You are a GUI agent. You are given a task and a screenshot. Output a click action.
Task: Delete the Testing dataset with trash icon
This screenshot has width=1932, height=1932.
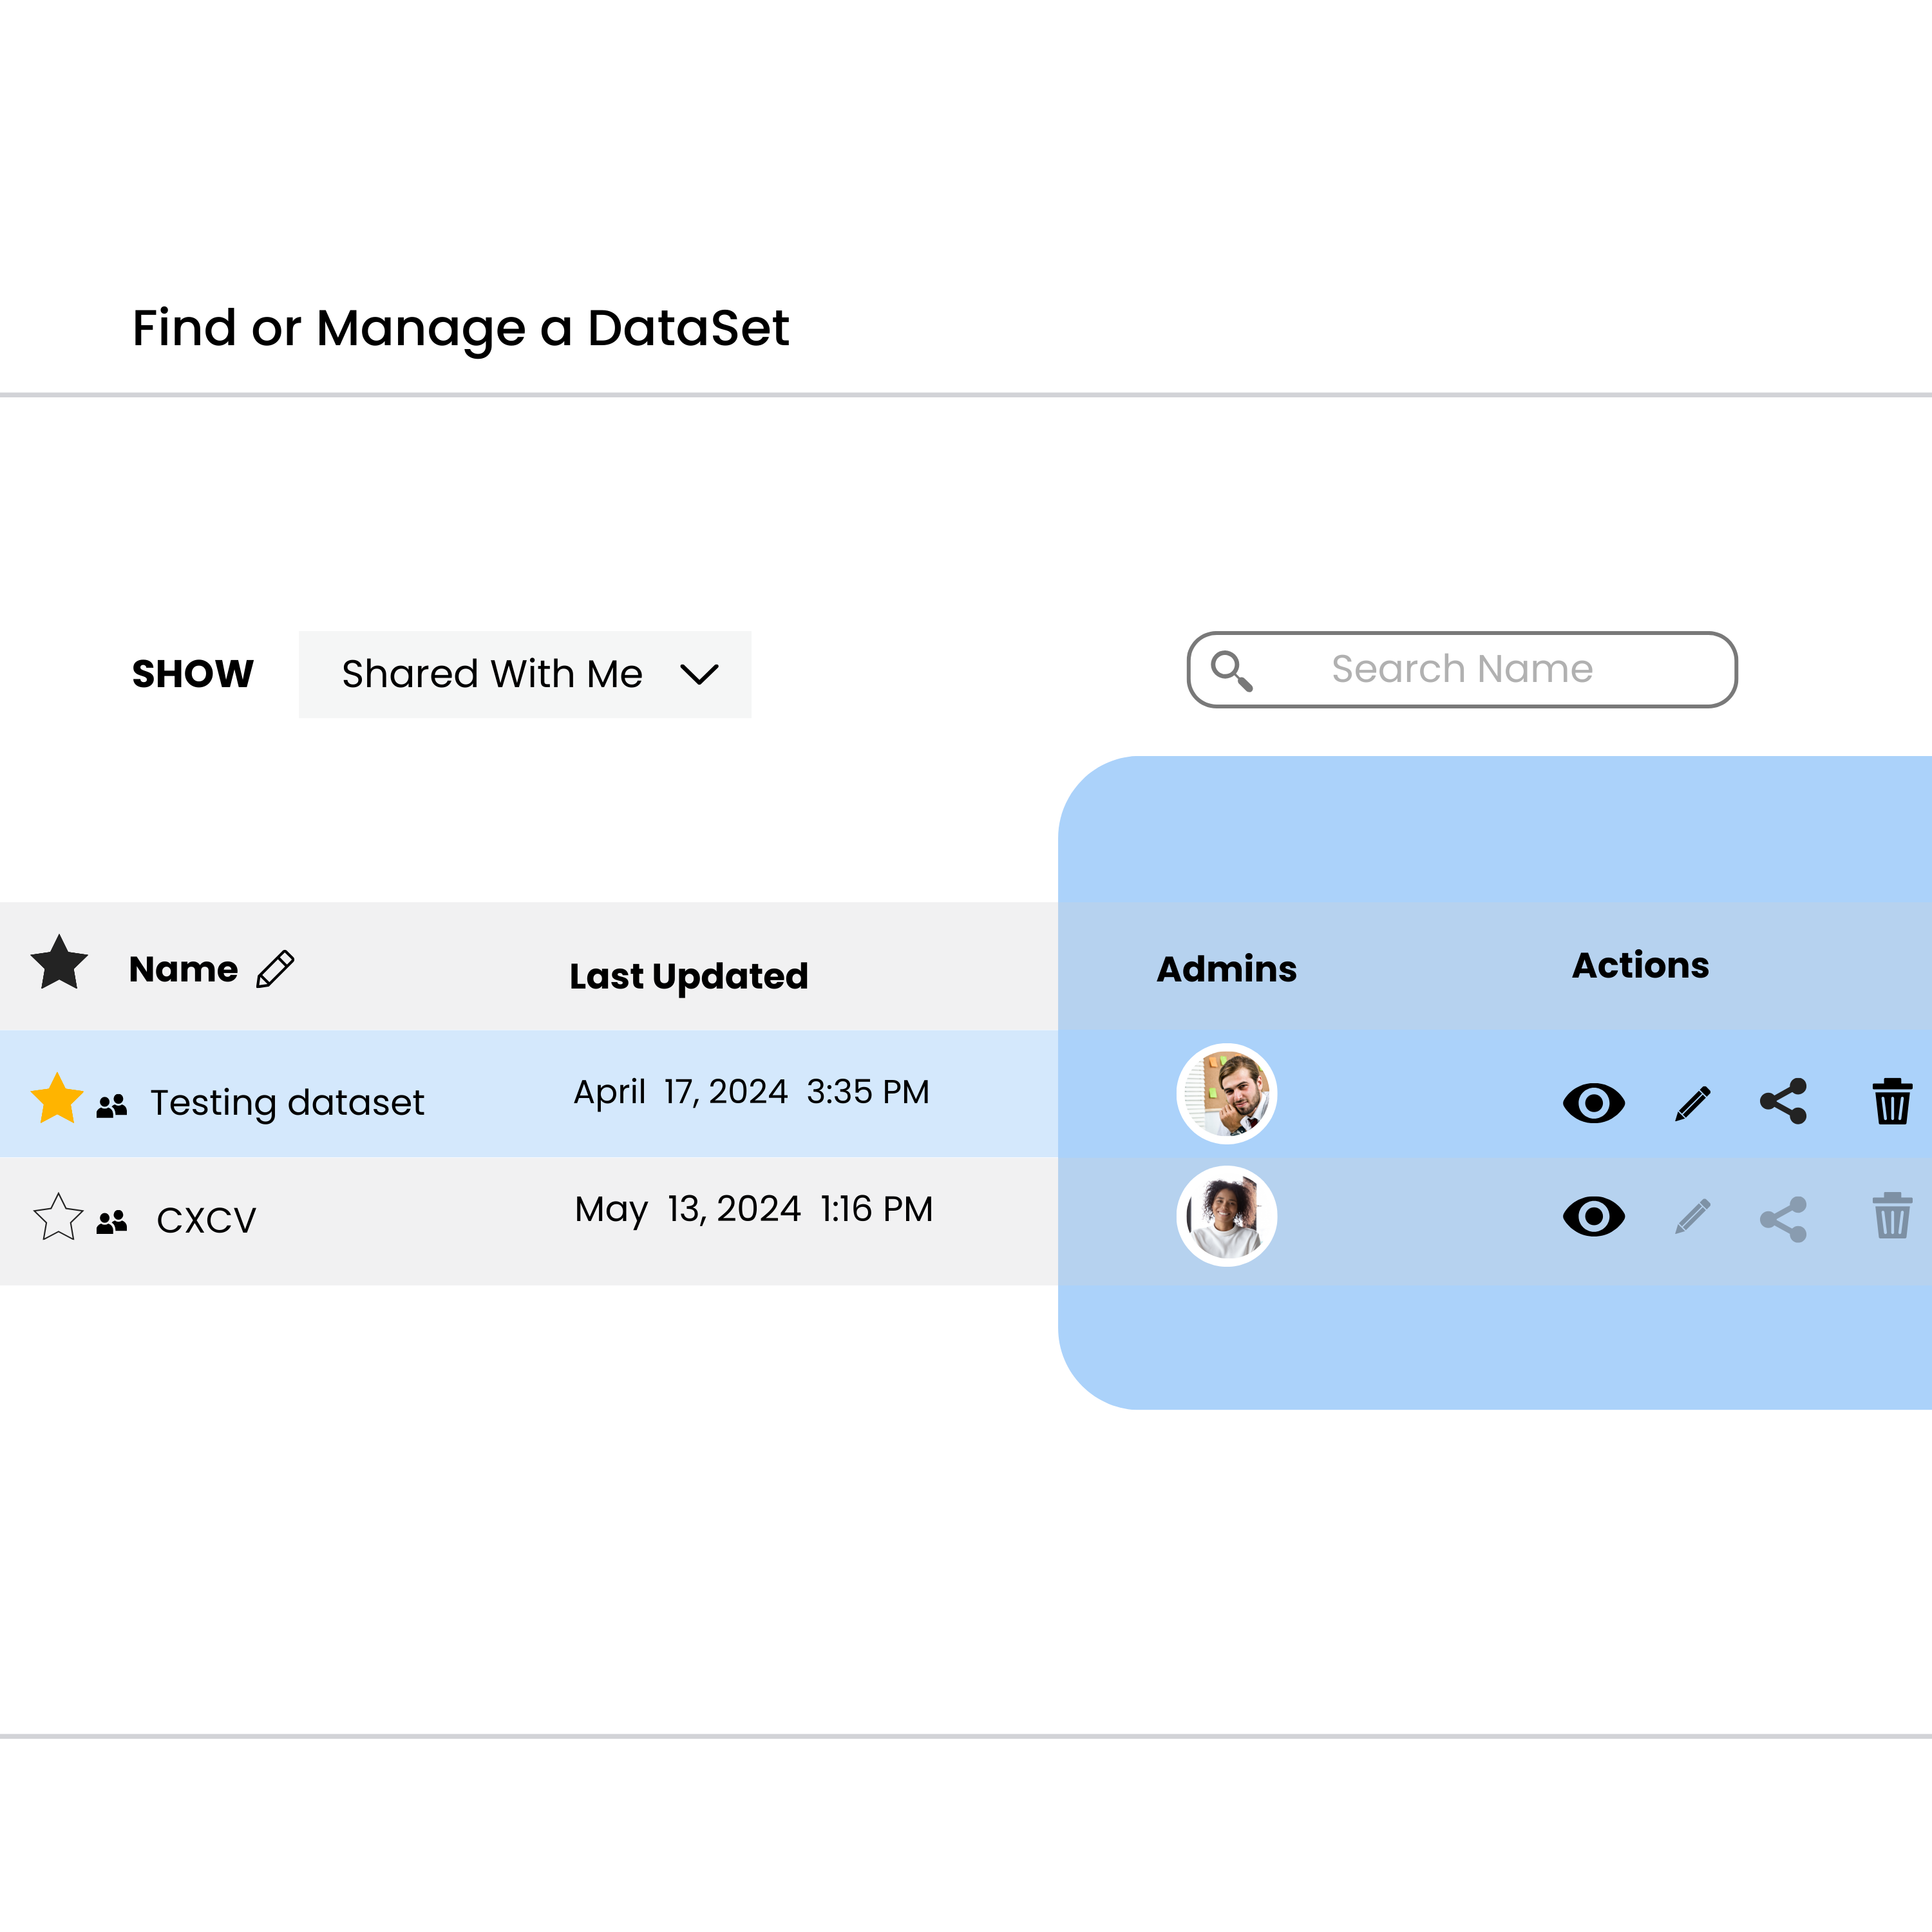1892,1102
